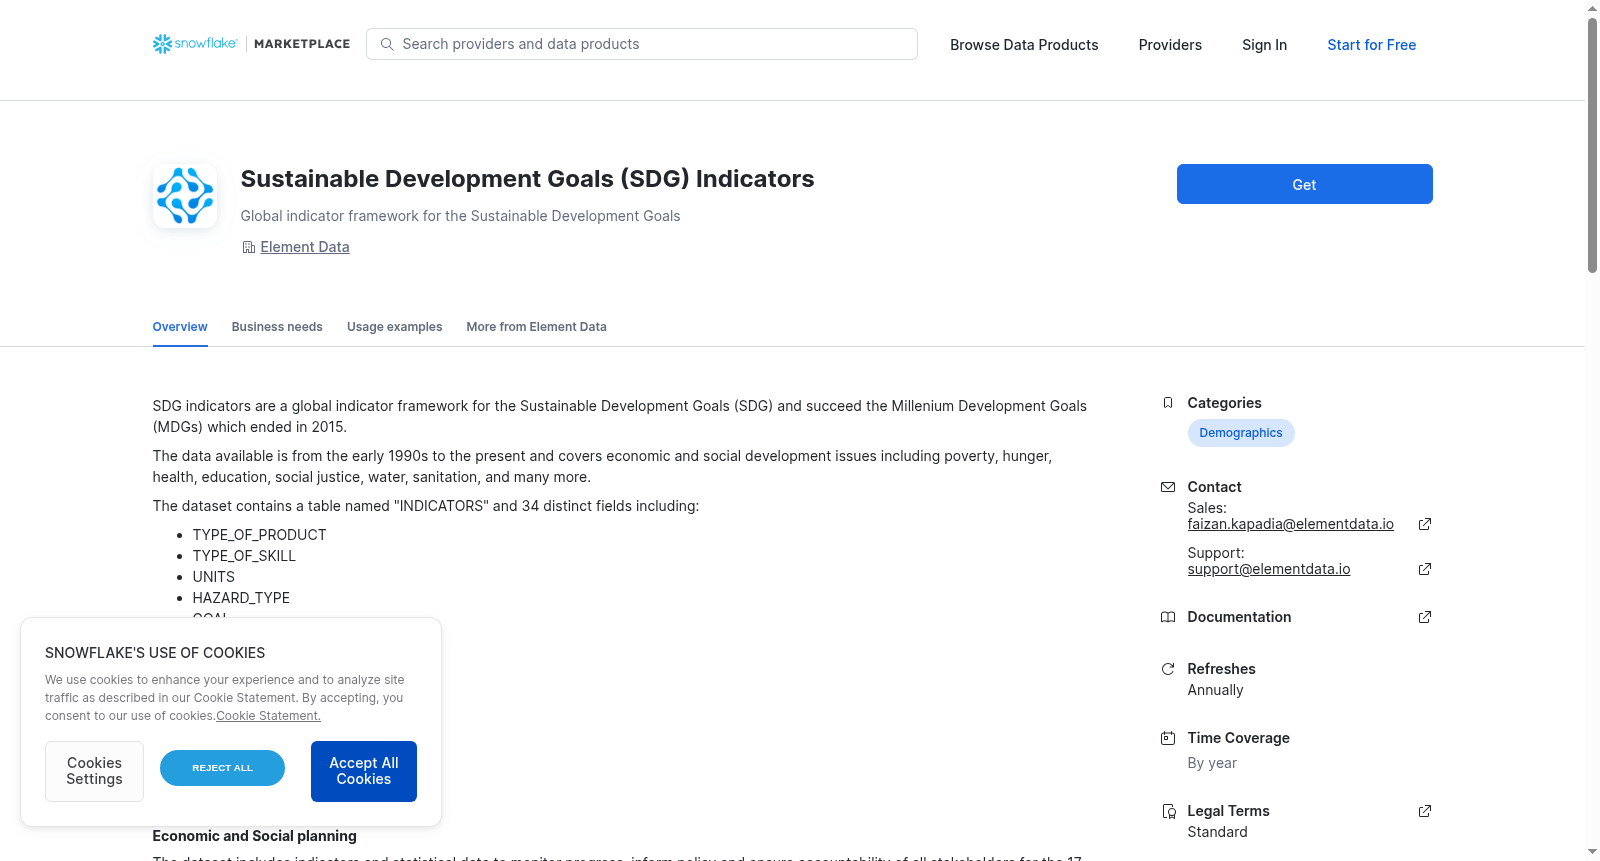This screenshot has height=861, width=1600.
Task: Click the search magnifier icon
Action: [x=387, y=44]
